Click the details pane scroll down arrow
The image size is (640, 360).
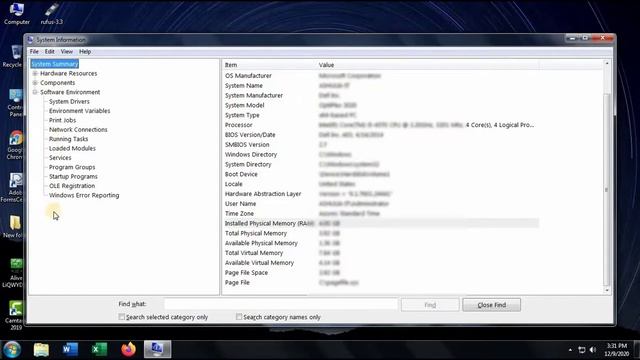pyautogui.click(x=607, y=290)
